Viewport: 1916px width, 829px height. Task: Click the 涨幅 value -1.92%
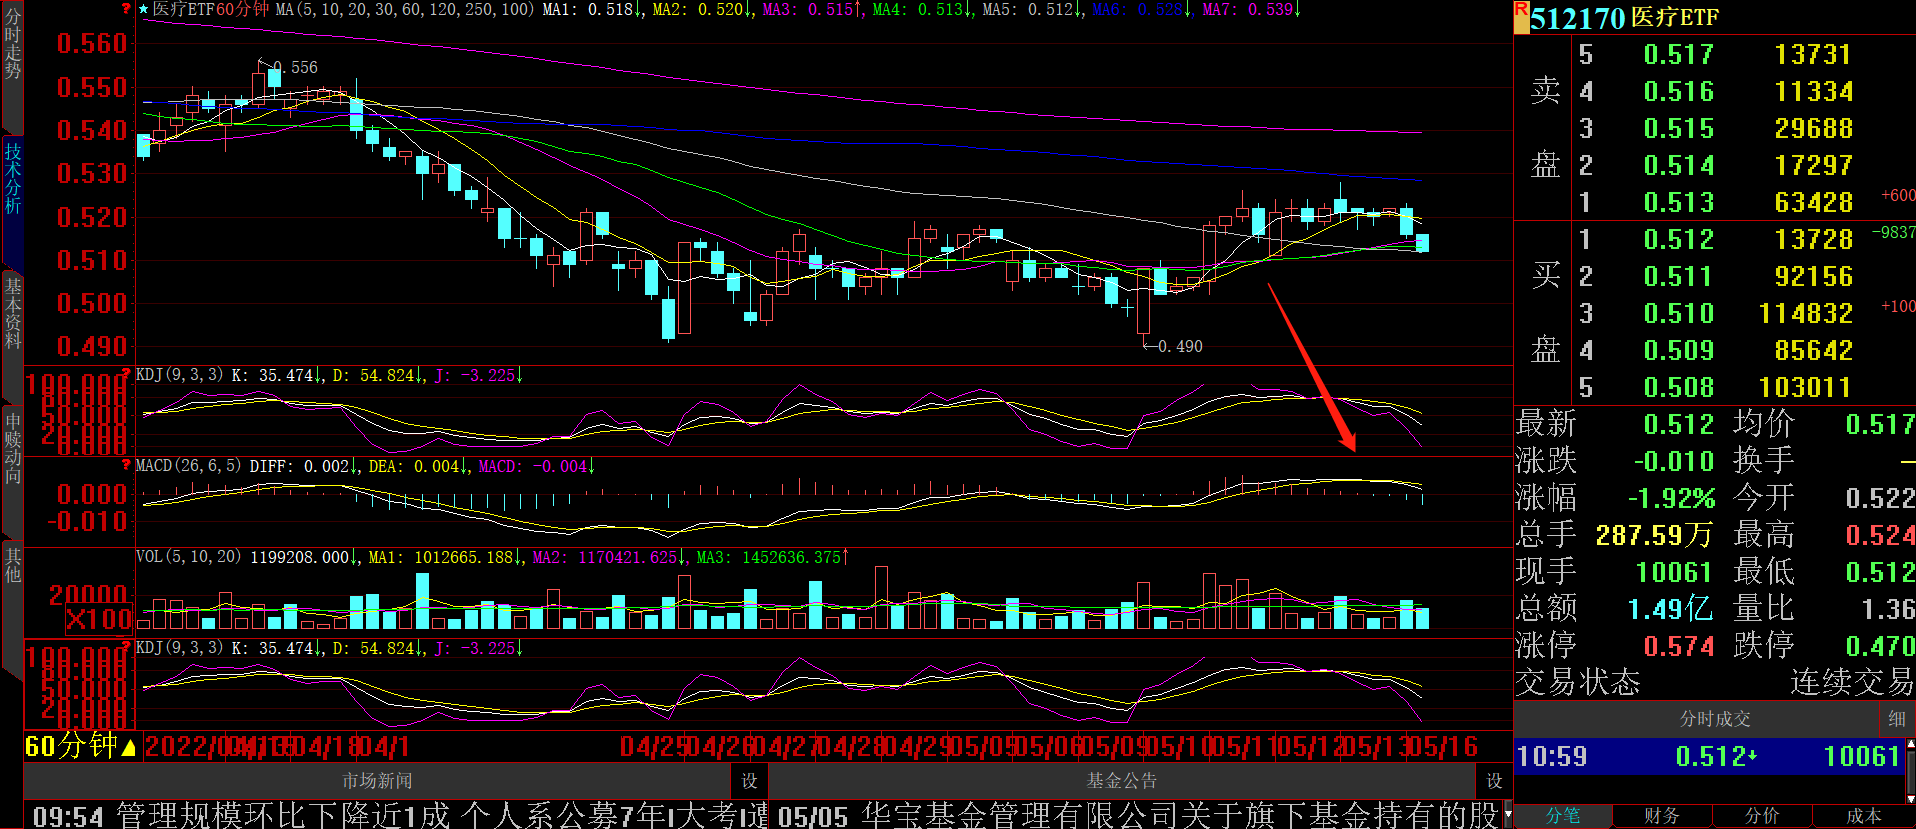coord(1671,498)
